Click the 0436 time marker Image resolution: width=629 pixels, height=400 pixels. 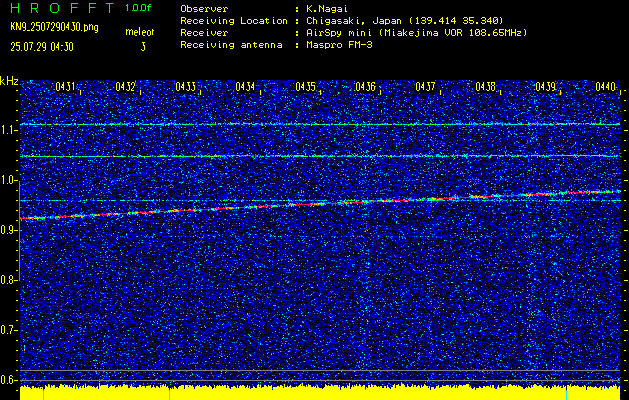365,86
